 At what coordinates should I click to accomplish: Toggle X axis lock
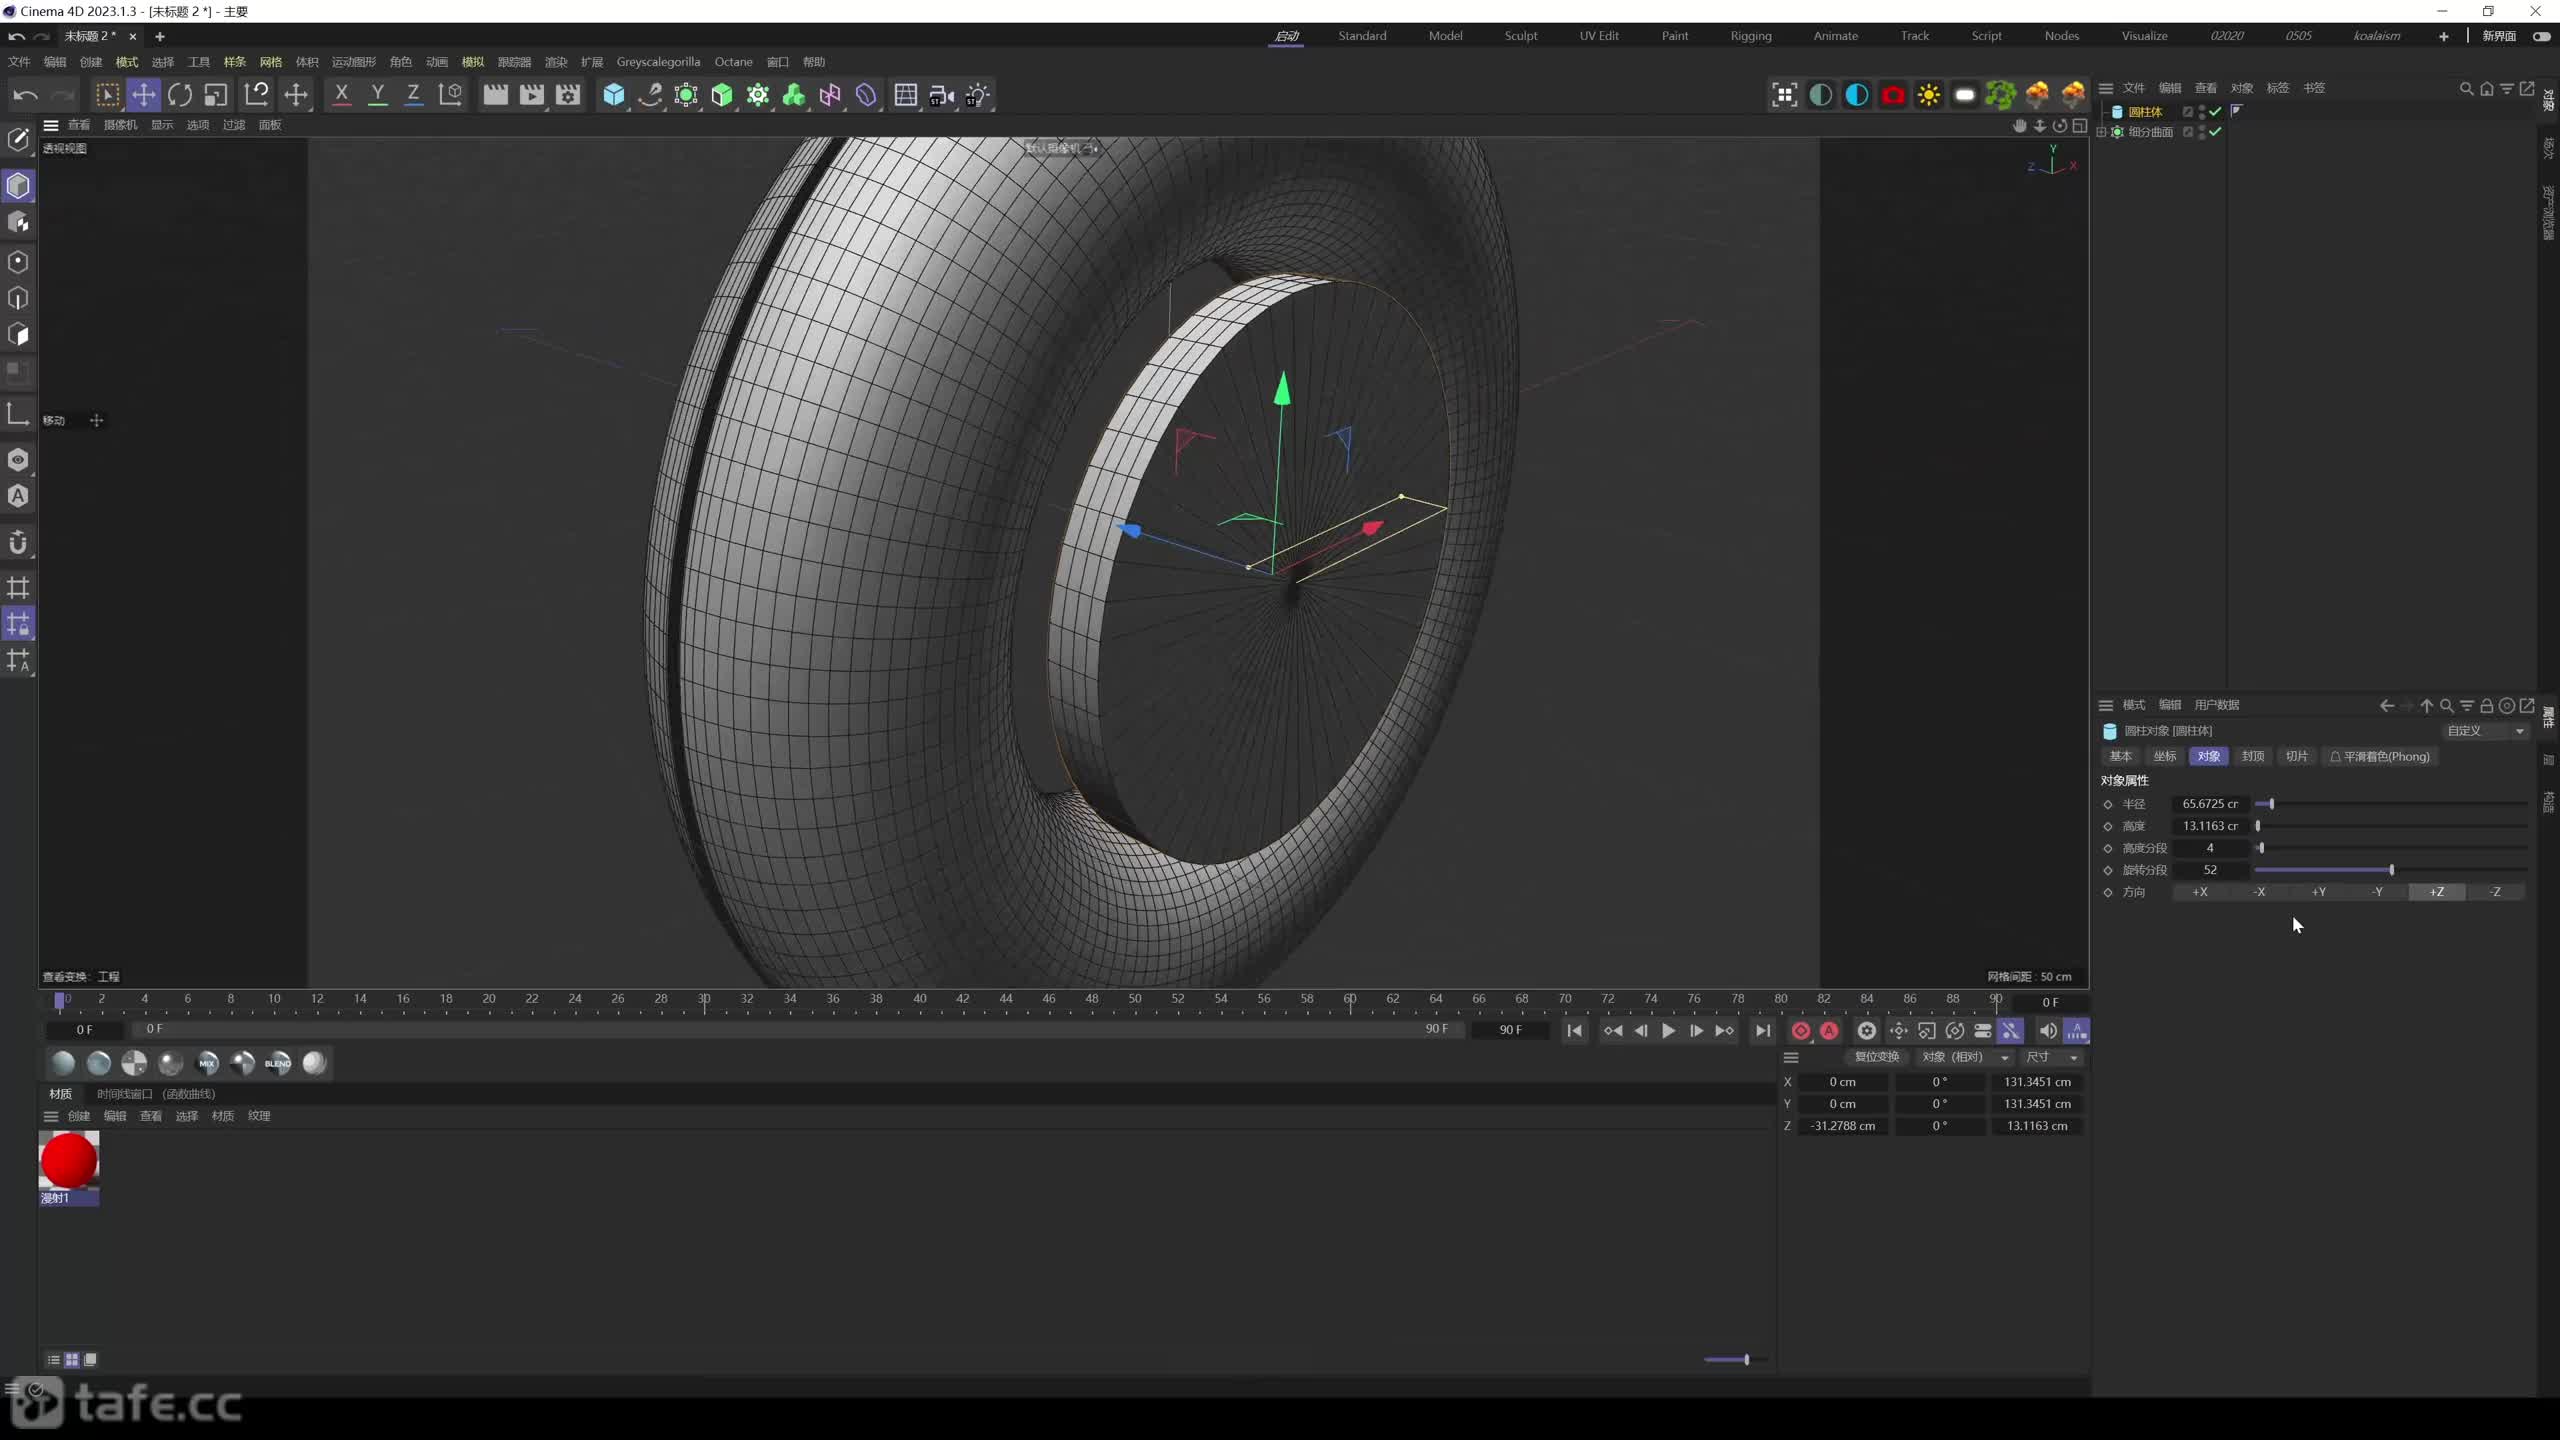pos(341,95)
